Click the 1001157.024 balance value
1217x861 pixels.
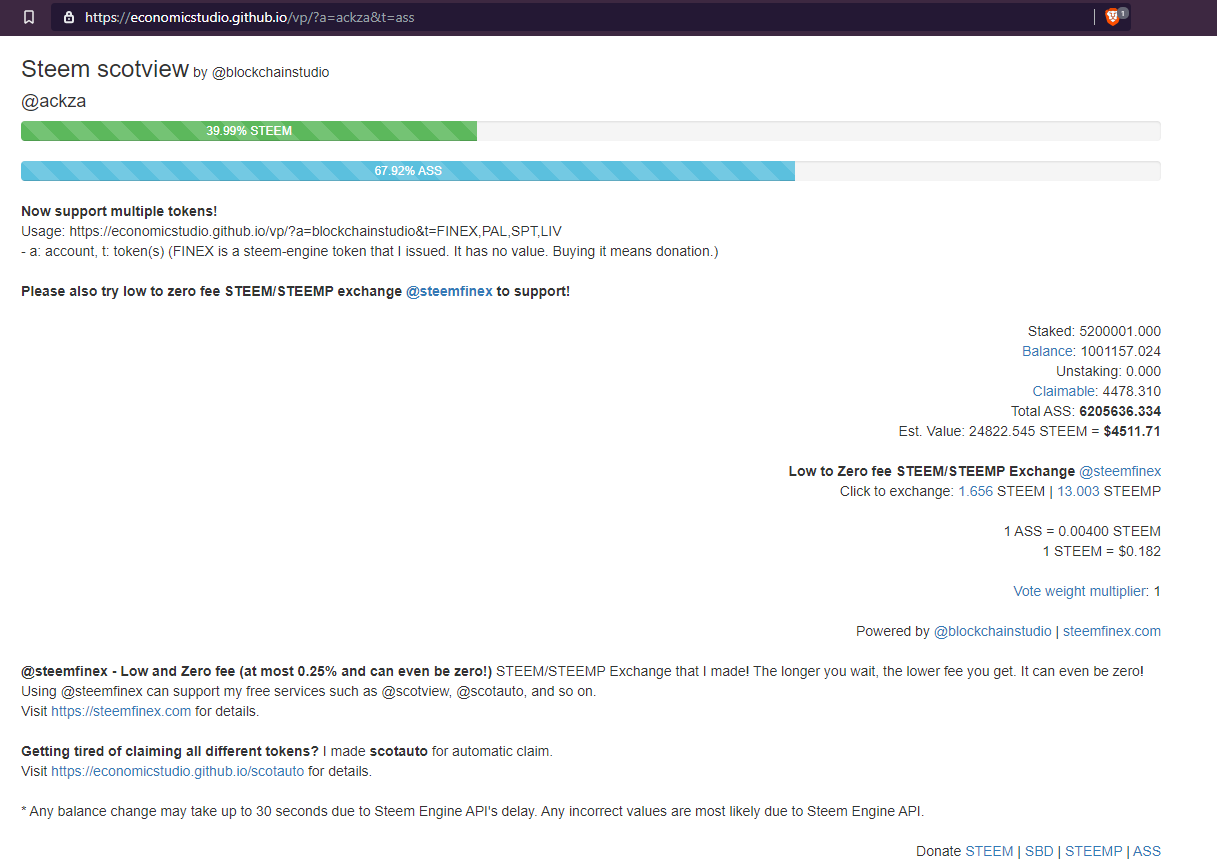coord(1120,351)
